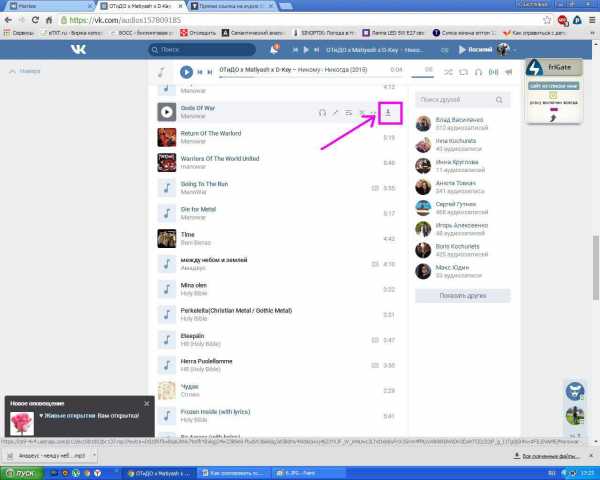Click the edit pencil on Gods Of War row

pos(335,113)
